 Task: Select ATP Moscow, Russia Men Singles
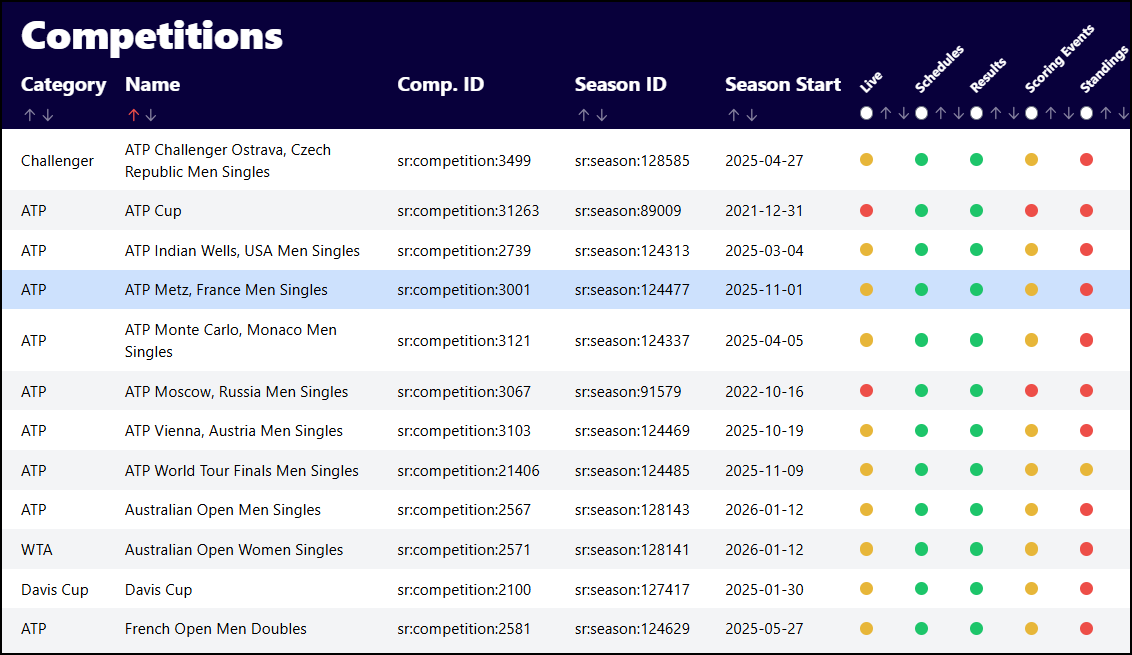click(236, 391)
